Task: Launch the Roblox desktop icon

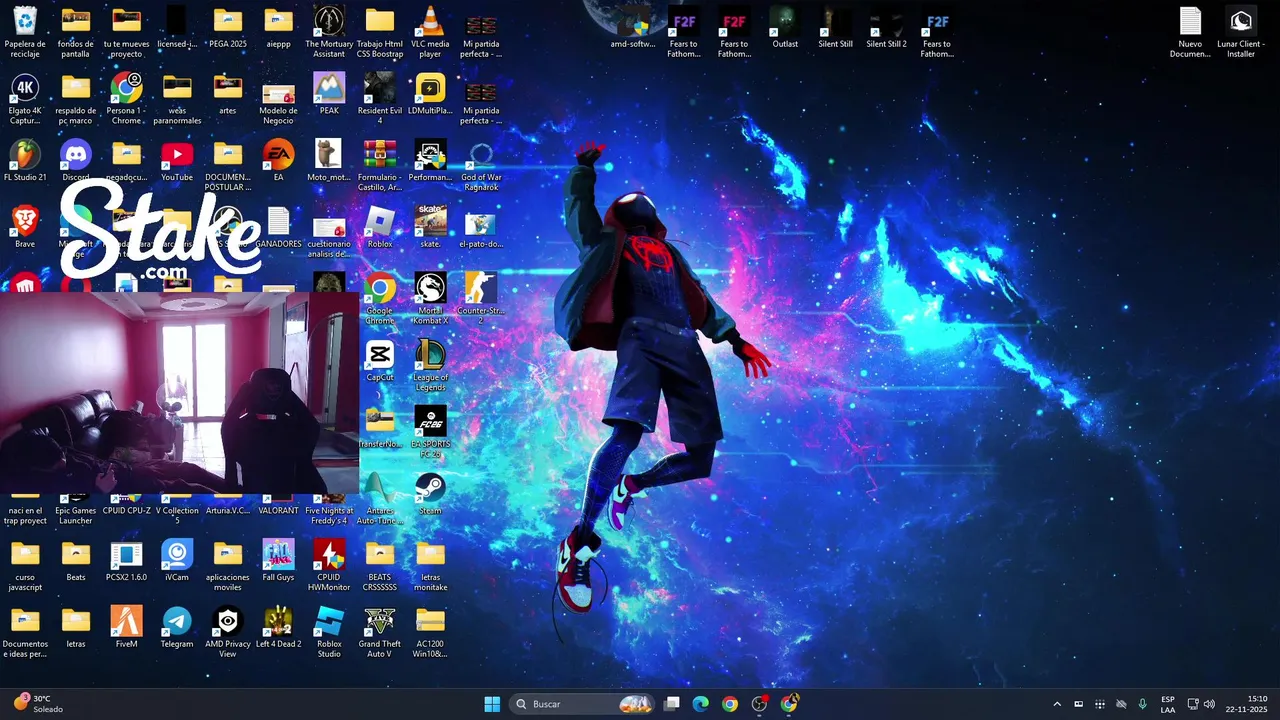Action: [380, 227]
